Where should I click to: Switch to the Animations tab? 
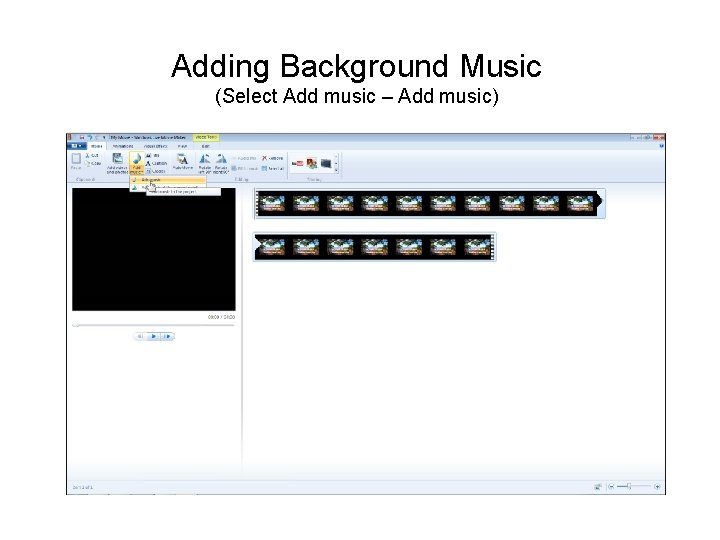(123, 146)
